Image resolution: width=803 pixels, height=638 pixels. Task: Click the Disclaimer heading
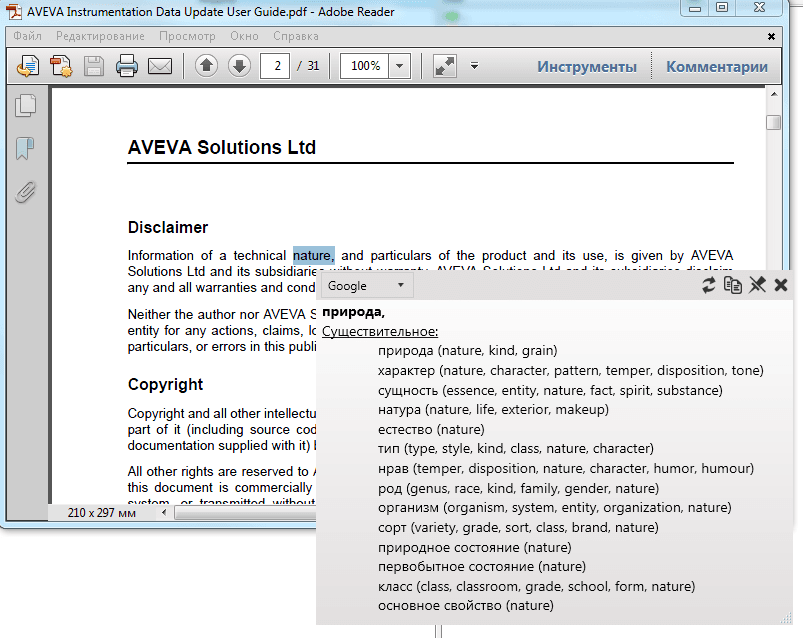click(168, 227)
